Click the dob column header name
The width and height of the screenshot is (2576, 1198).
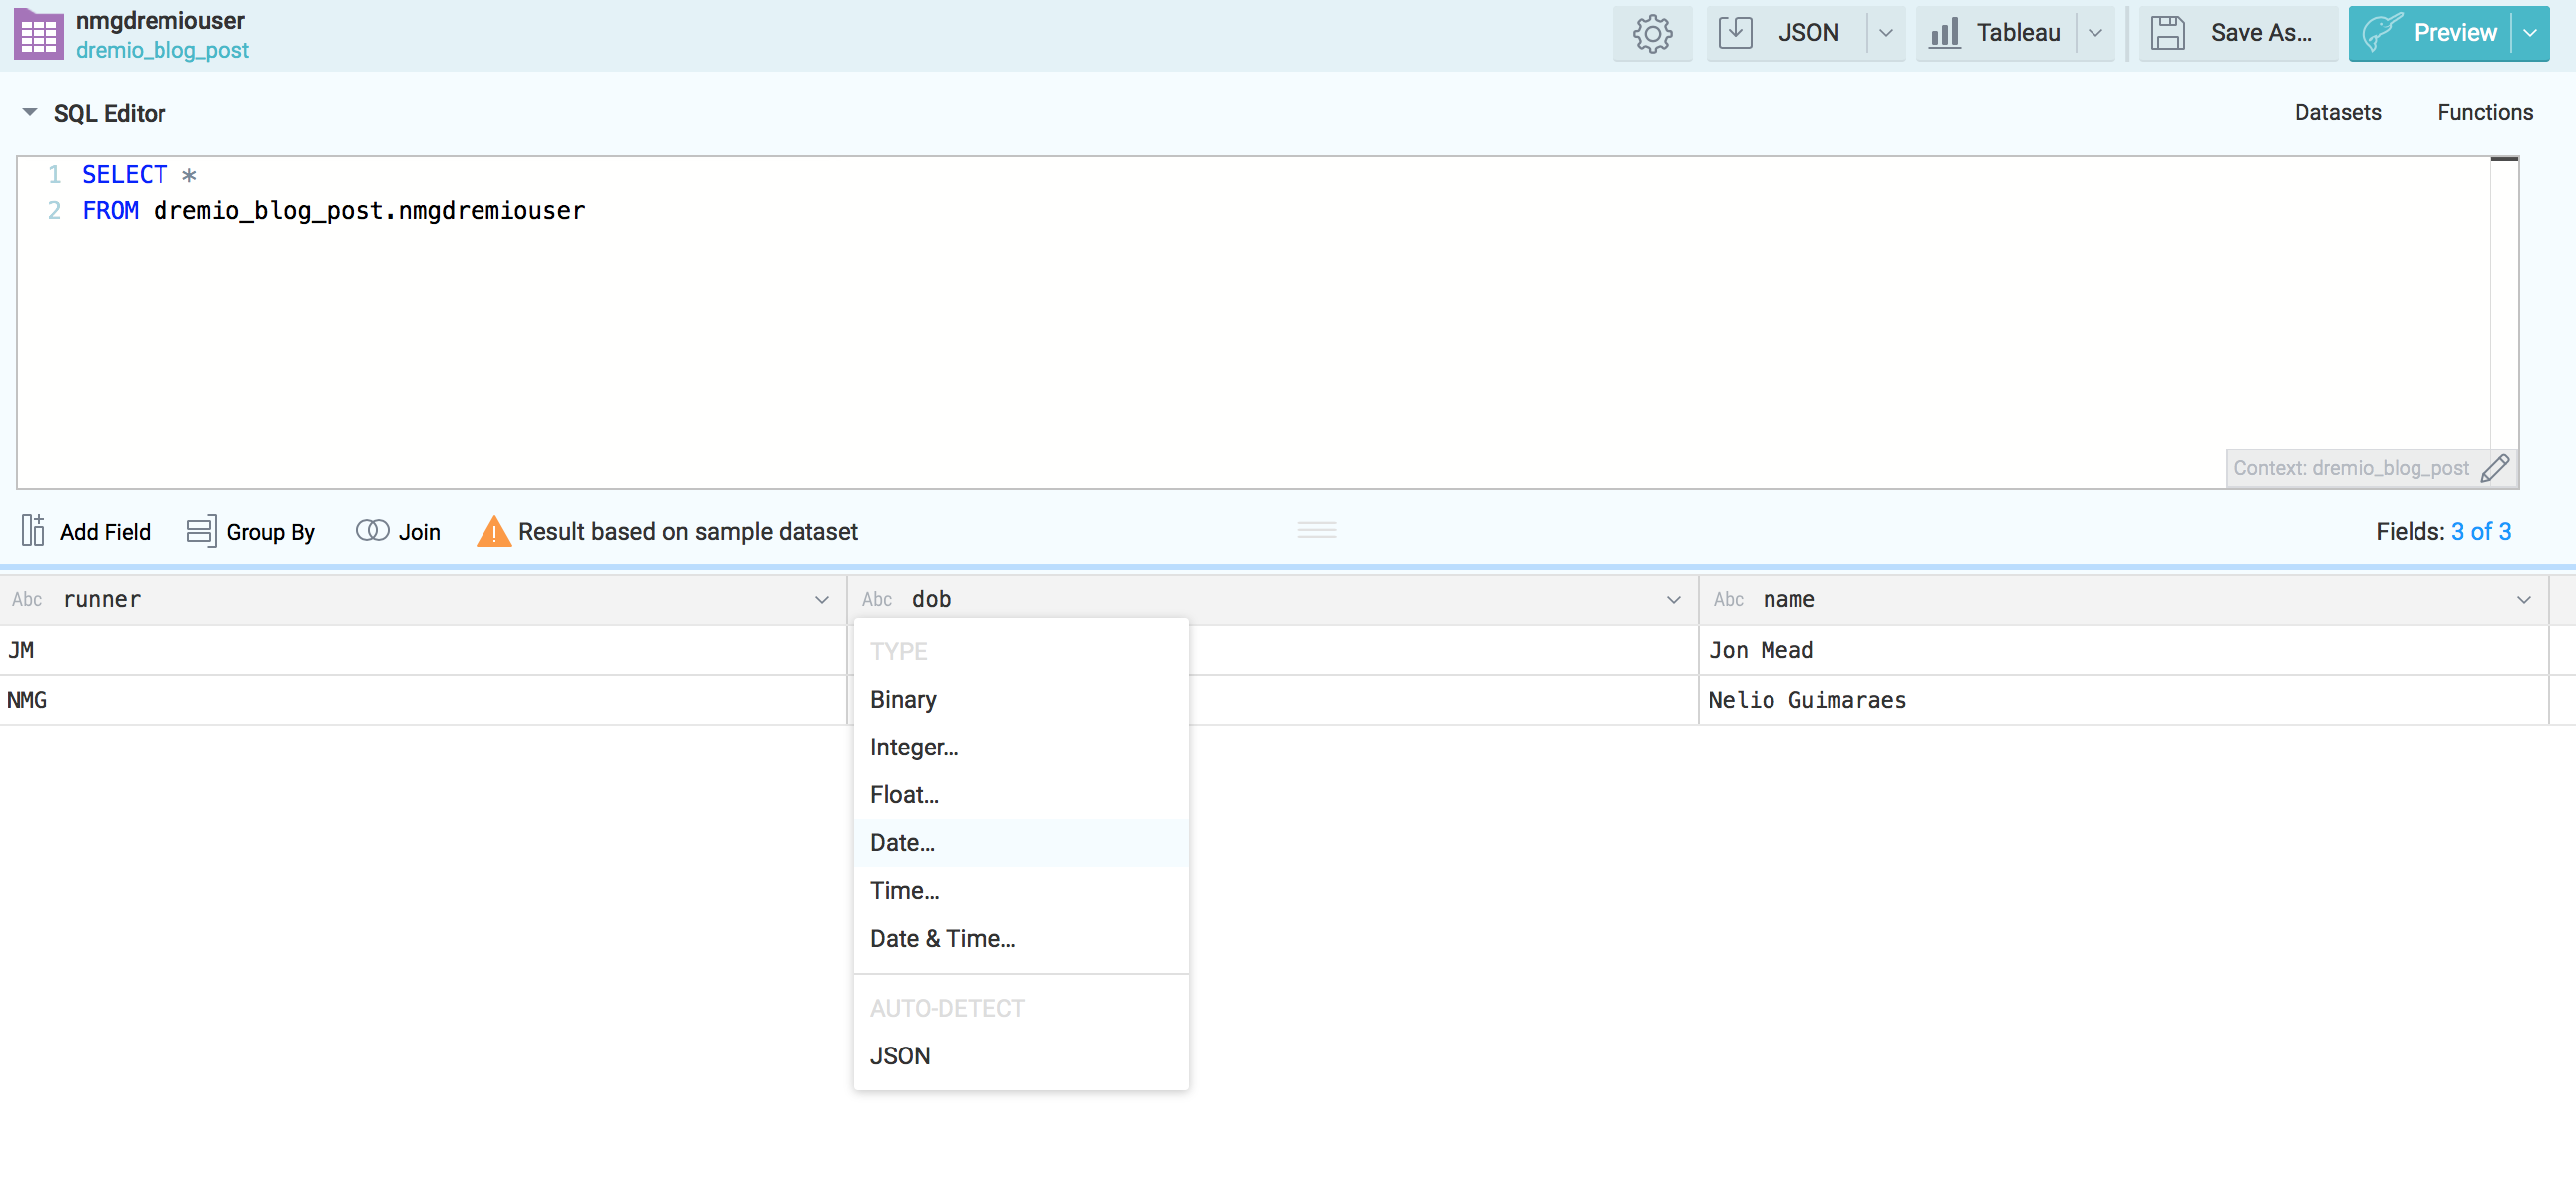coord(931,599)
